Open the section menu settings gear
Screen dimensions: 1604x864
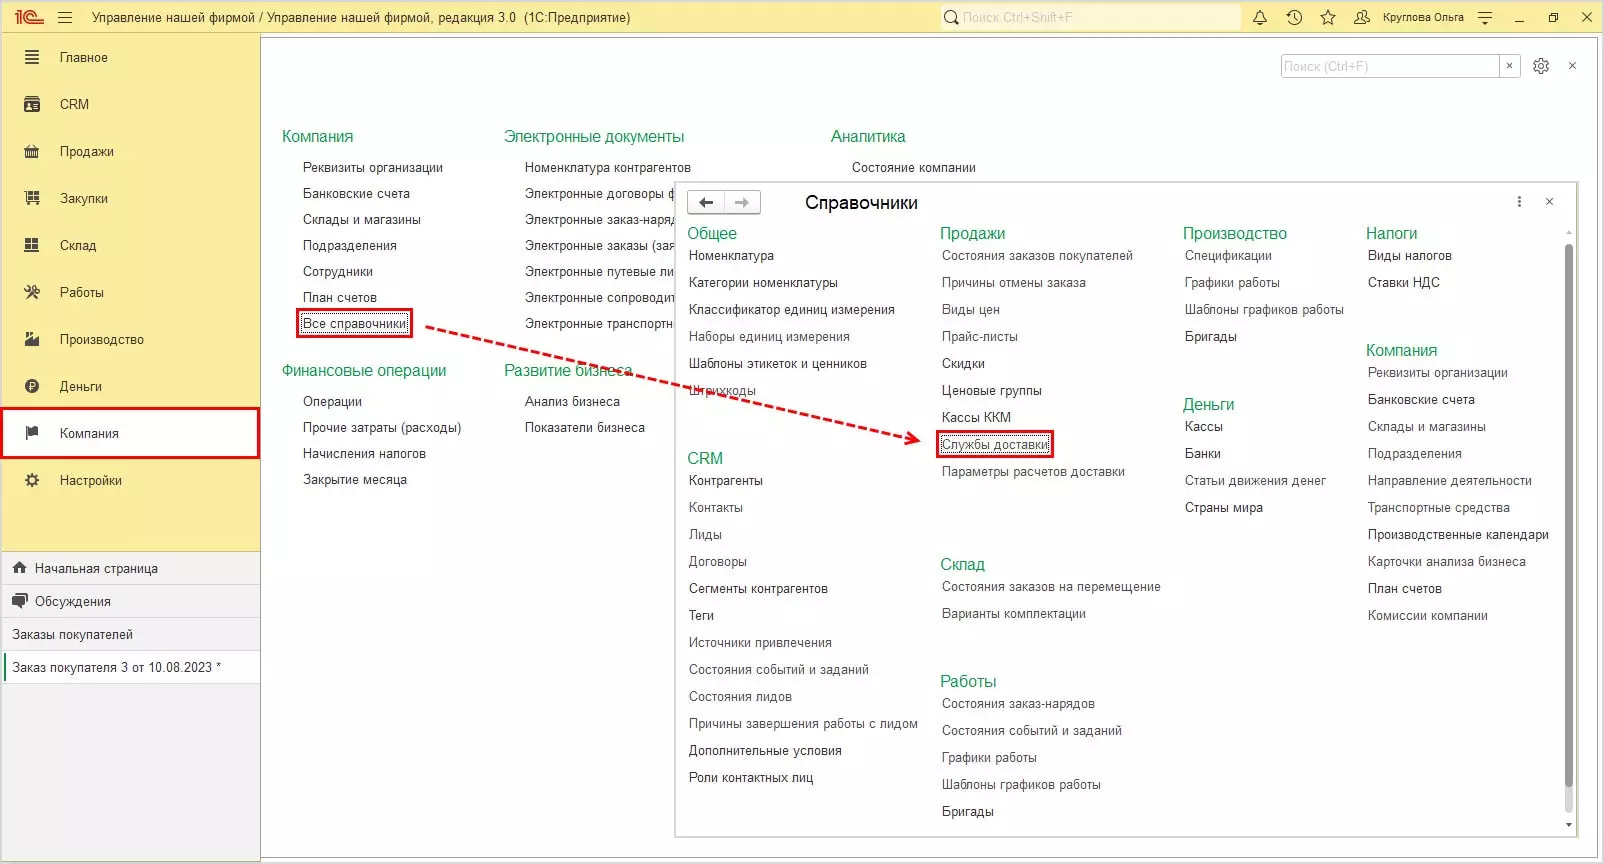1541,66
